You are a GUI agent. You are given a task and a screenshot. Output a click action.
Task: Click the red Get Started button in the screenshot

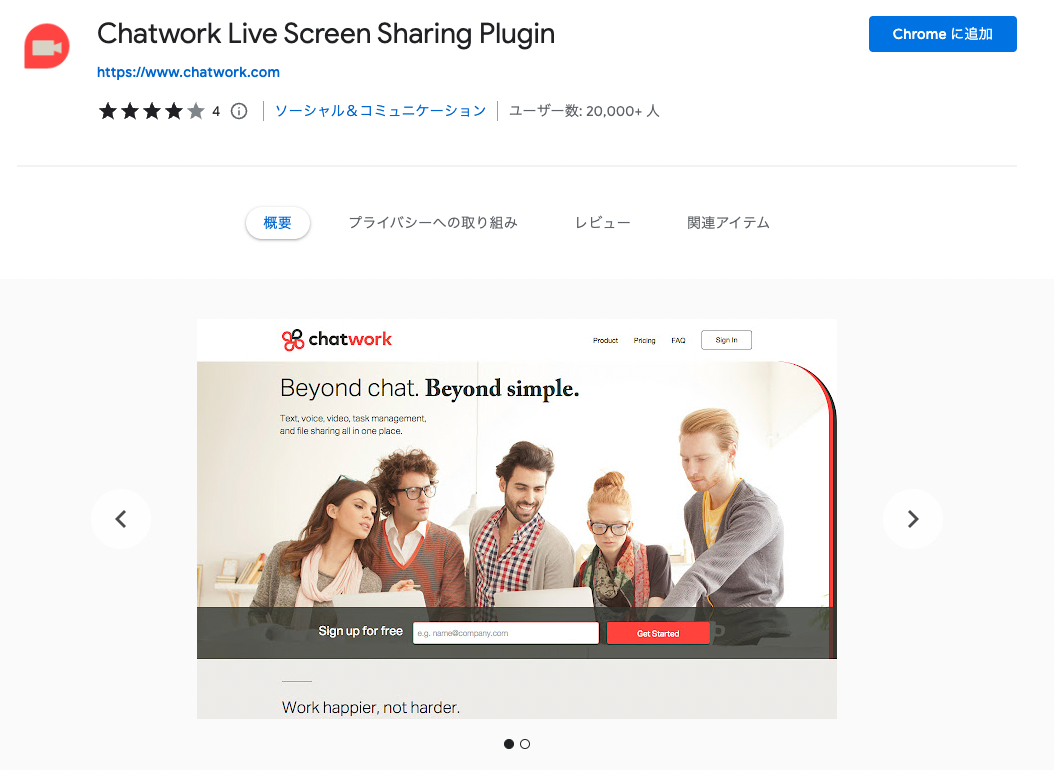click(658, 632)
